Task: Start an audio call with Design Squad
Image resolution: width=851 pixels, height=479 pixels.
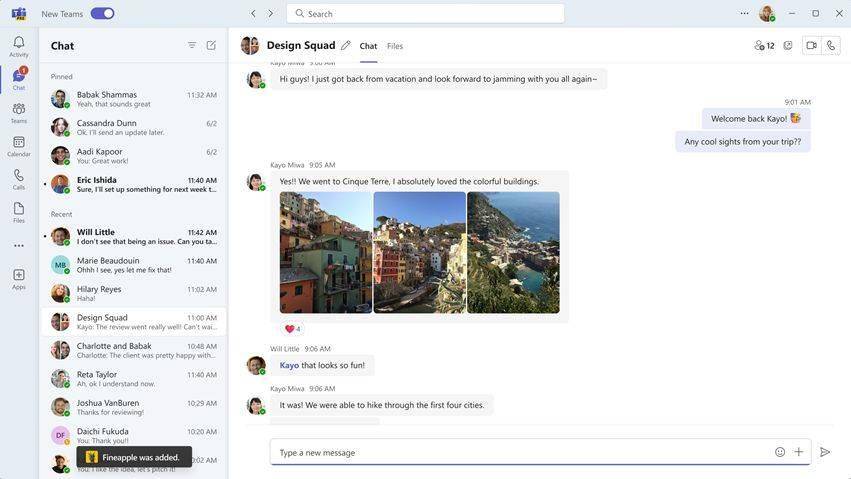Action: point(831,46)
